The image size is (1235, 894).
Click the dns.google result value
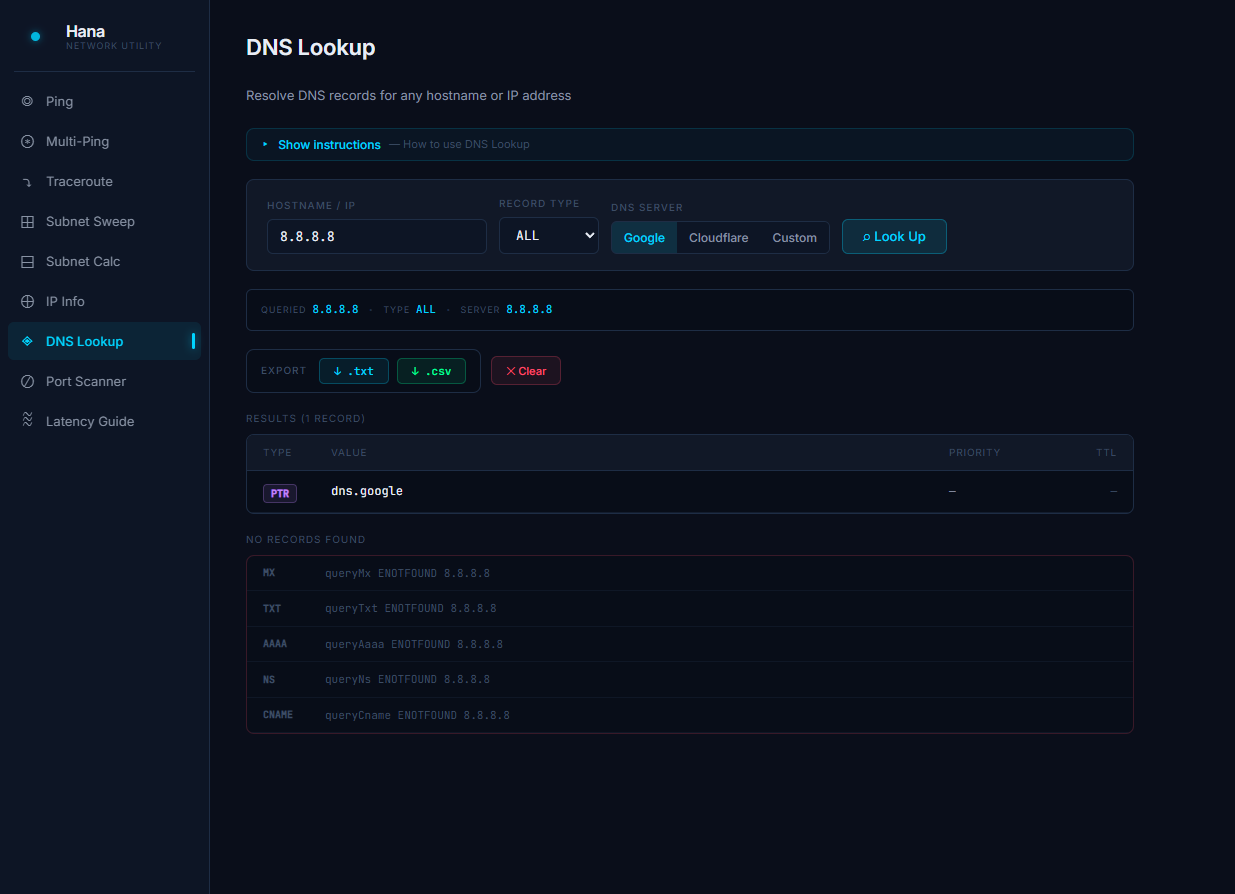coord(367,491)
